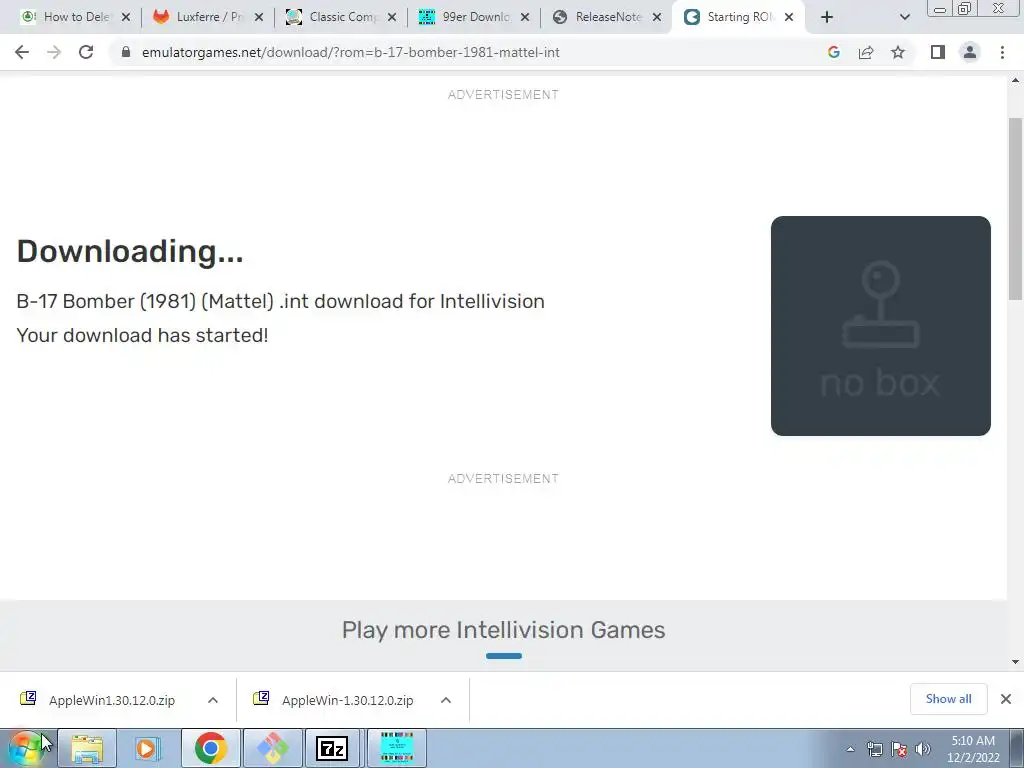Open the cyan pixel-art taskbar app
Viewport: 1024px width, 768px height.
coord(397,748)
